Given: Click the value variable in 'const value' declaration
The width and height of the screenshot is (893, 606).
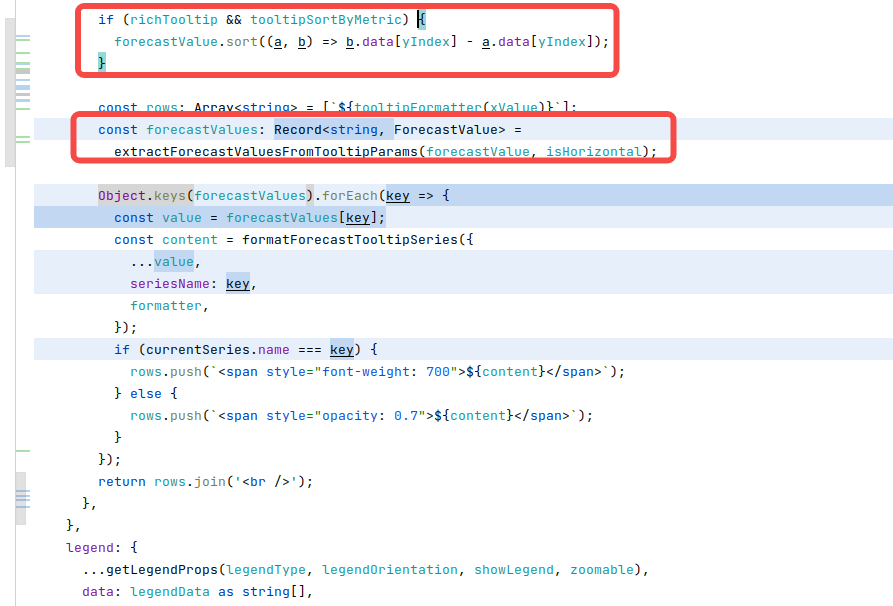Looking at the screenshot, I should (182, 218).
